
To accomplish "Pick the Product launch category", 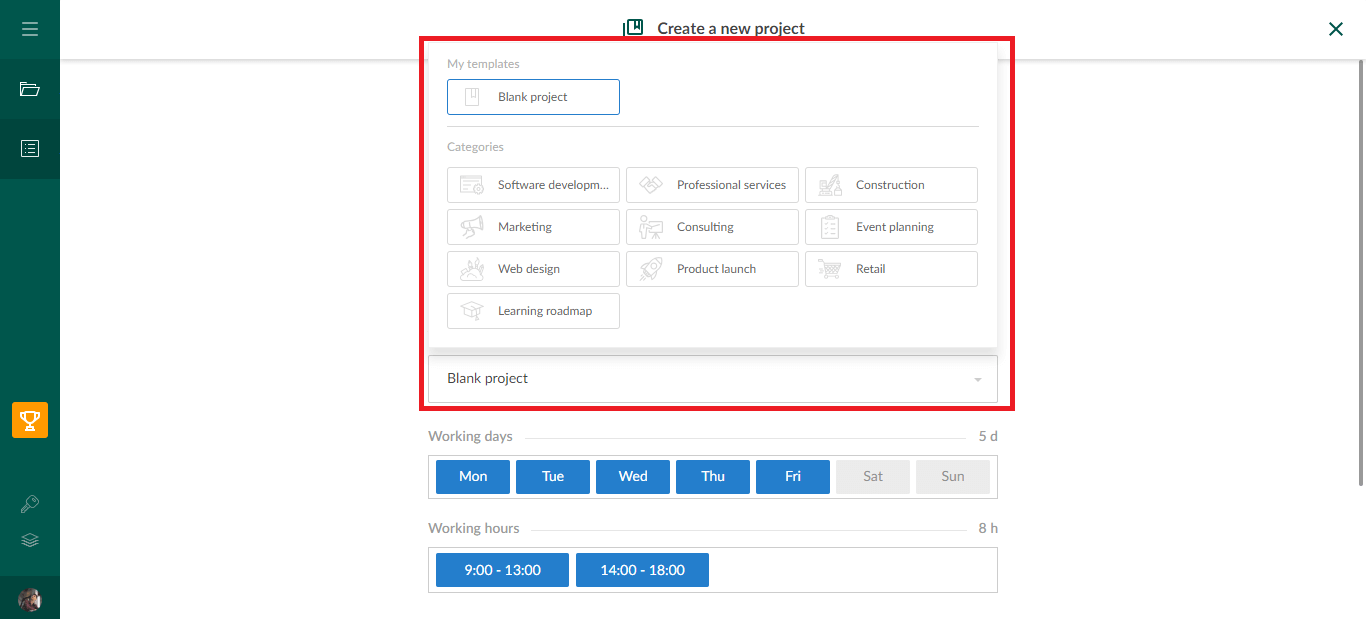I will coord(712,269).
